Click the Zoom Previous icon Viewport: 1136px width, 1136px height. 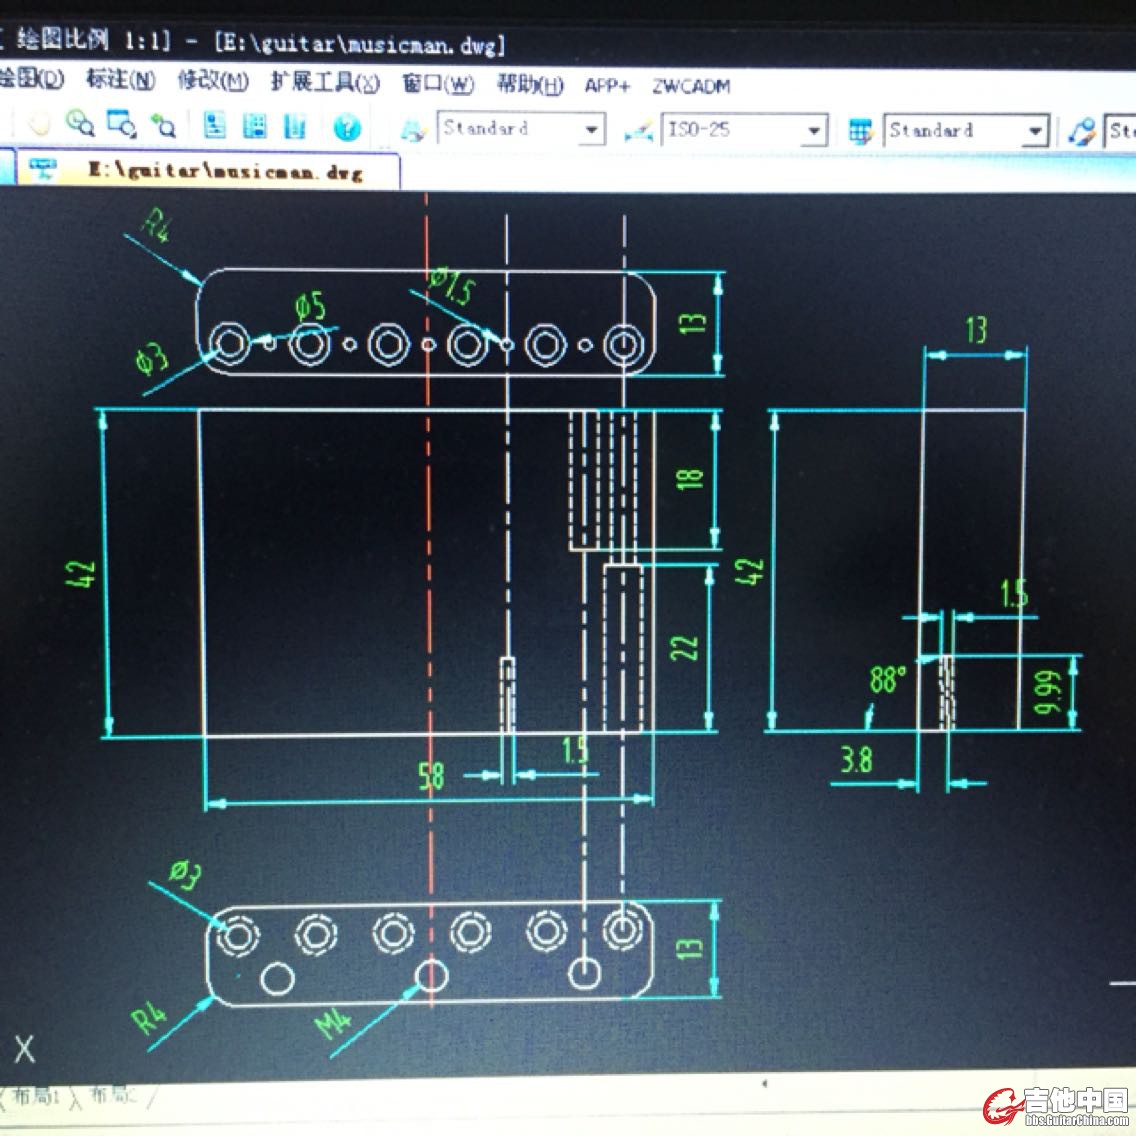(x=163, y=126)
